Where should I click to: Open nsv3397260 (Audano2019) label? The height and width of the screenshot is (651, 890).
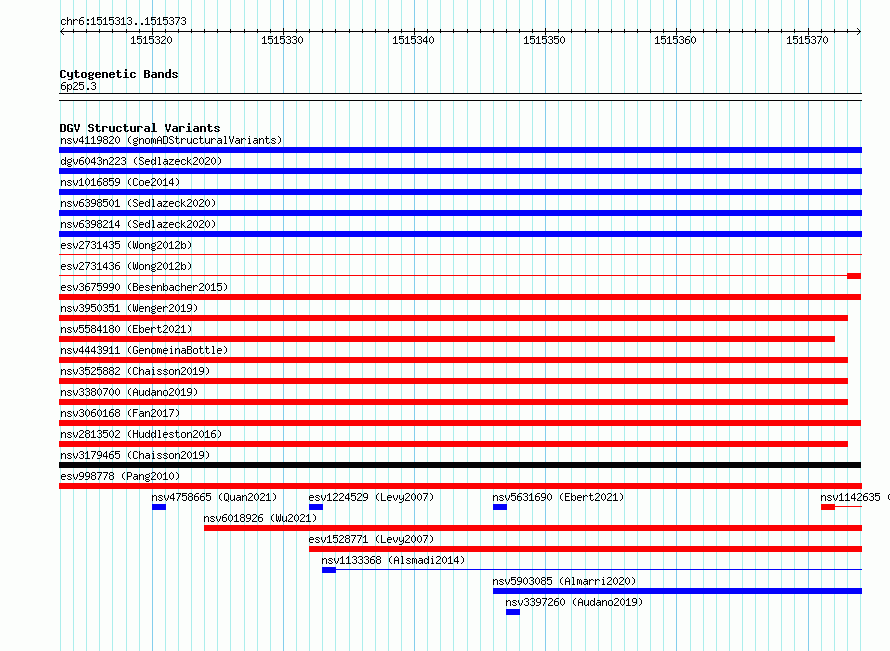pyautogui.click(x=574, y=602)
